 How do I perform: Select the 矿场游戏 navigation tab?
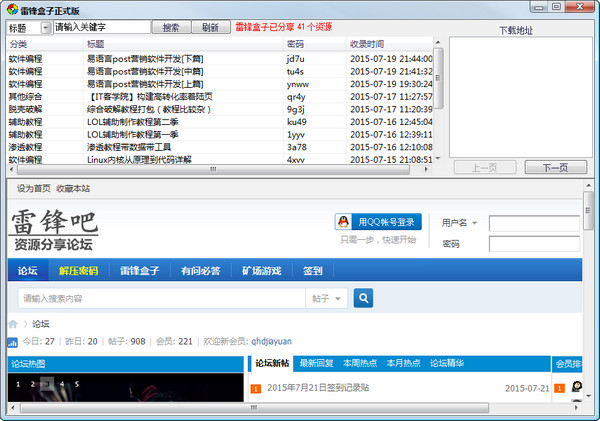tap(262, 271)
